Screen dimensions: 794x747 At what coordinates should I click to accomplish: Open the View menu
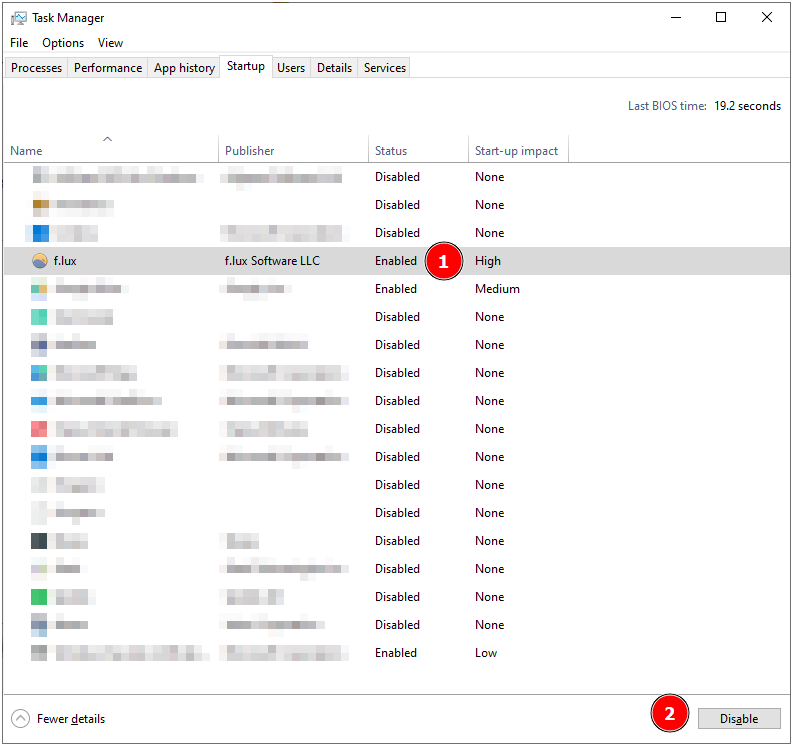point(110,43)
